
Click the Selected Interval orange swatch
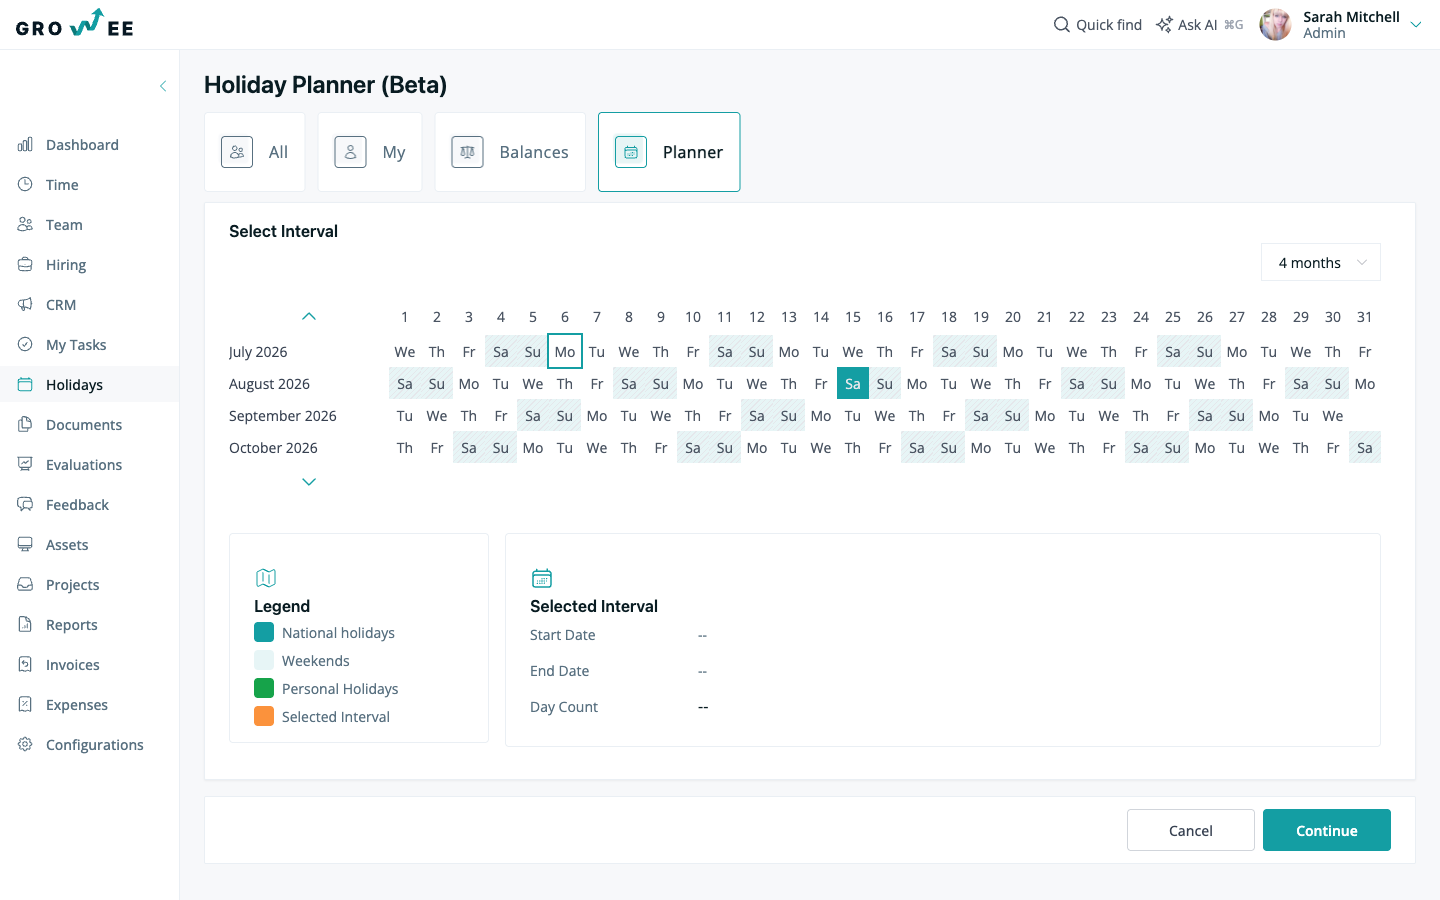click(264, 716)
